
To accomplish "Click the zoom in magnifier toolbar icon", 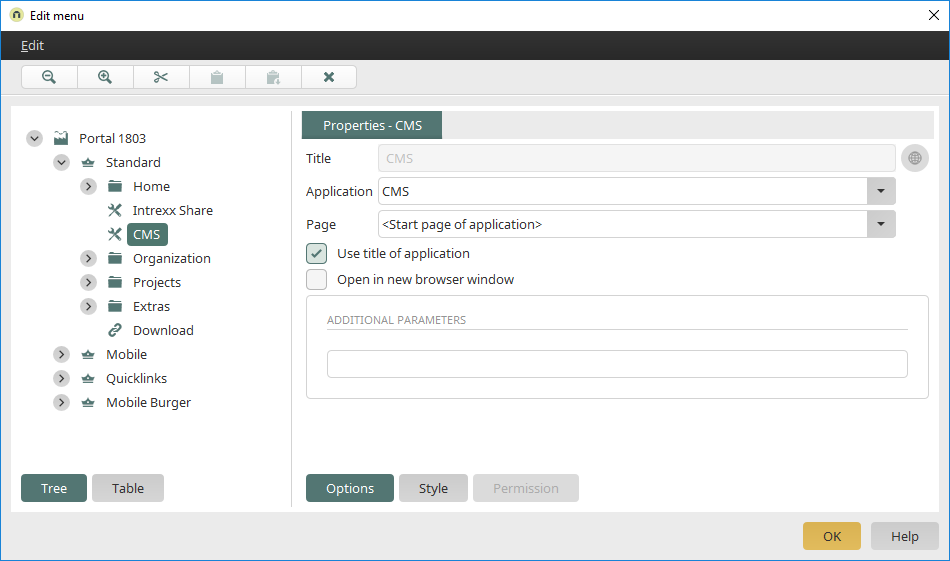I will click(105, 77).
